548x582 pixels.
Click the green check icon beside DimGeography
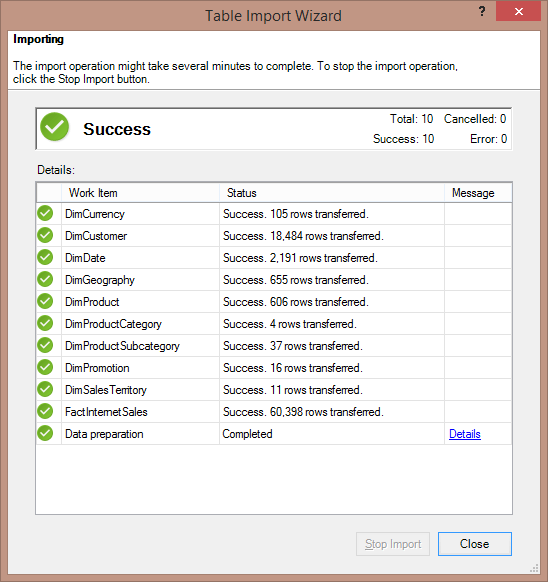[x=45, y=279]
